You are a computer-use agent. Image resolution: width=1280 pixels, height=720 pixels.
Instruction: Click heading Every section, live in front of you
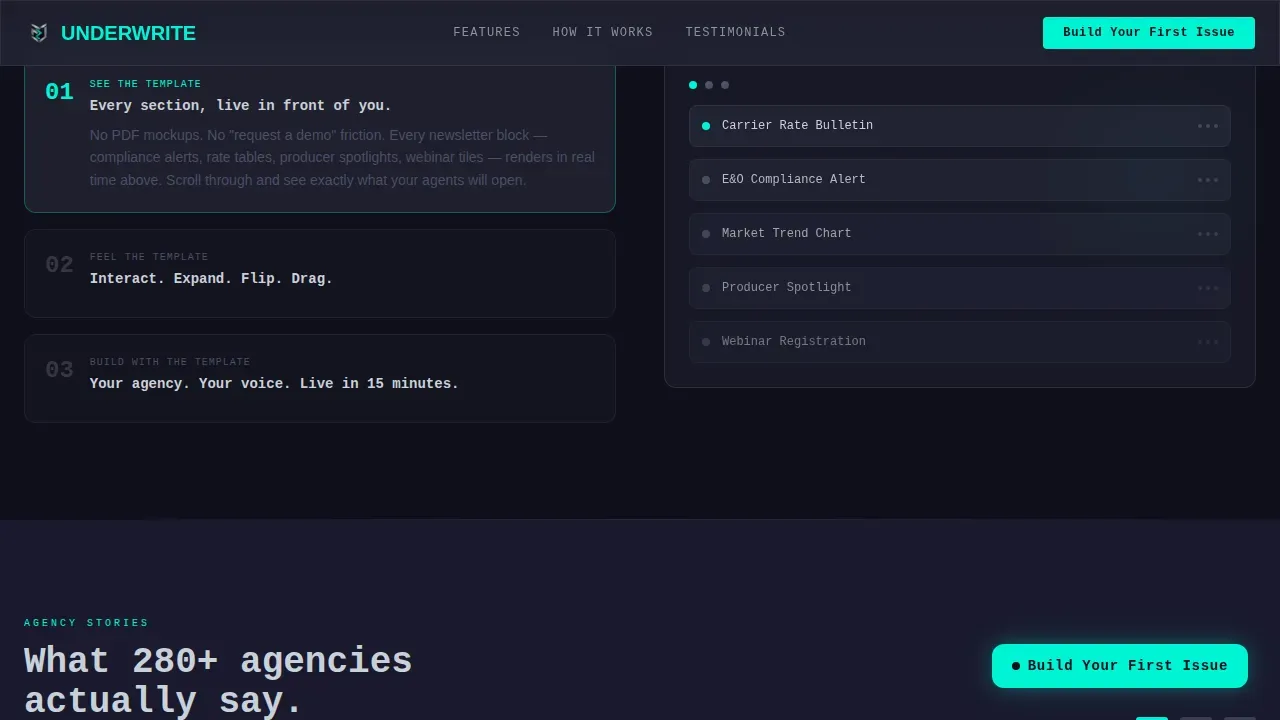coord(240,105)
